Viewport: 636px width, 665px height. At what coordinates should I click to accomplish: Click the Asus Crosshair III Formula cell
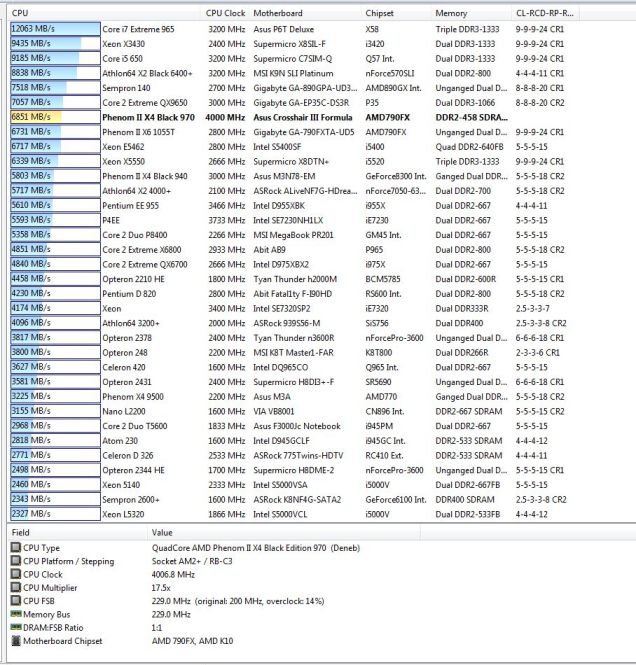pyautogui.click(x=303, y=117)
